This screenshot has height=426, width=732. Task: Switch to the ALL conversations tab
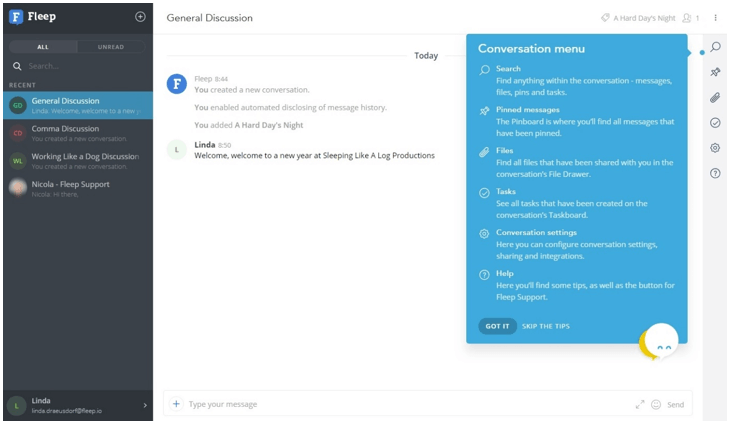[43, 47]
